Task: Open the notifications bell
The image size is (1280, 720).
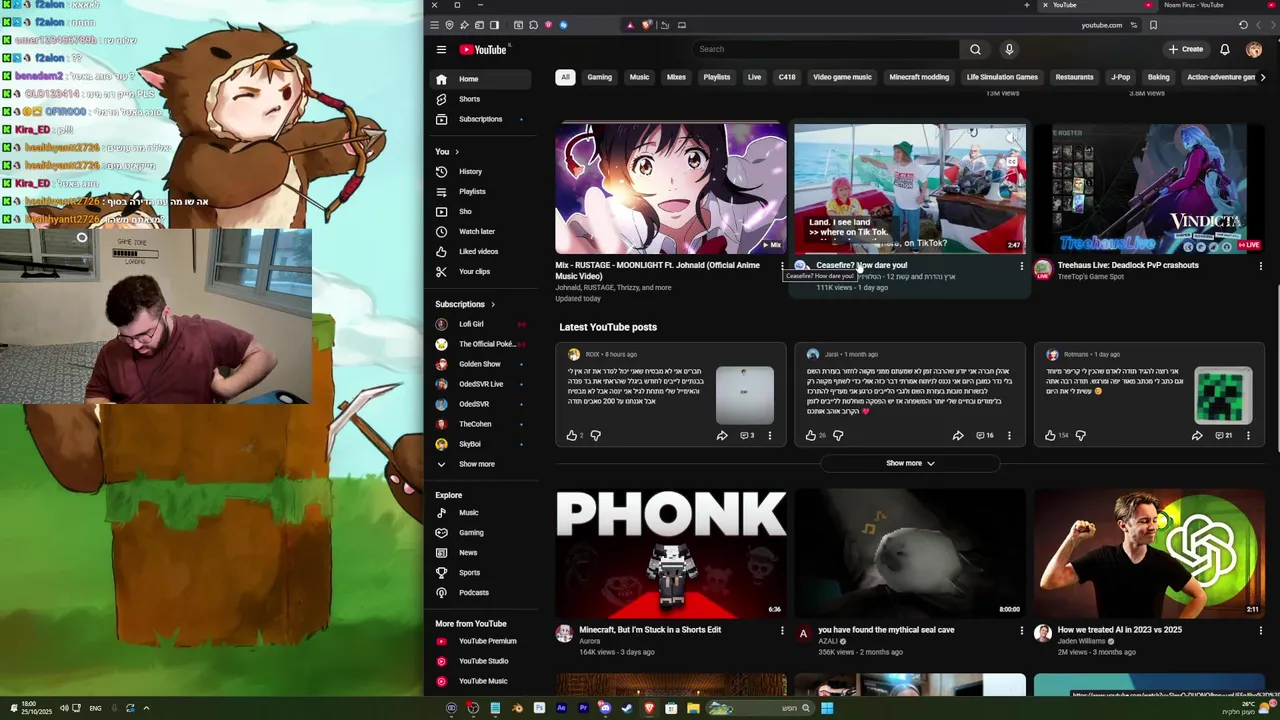Action: (x=1224, y=49)
